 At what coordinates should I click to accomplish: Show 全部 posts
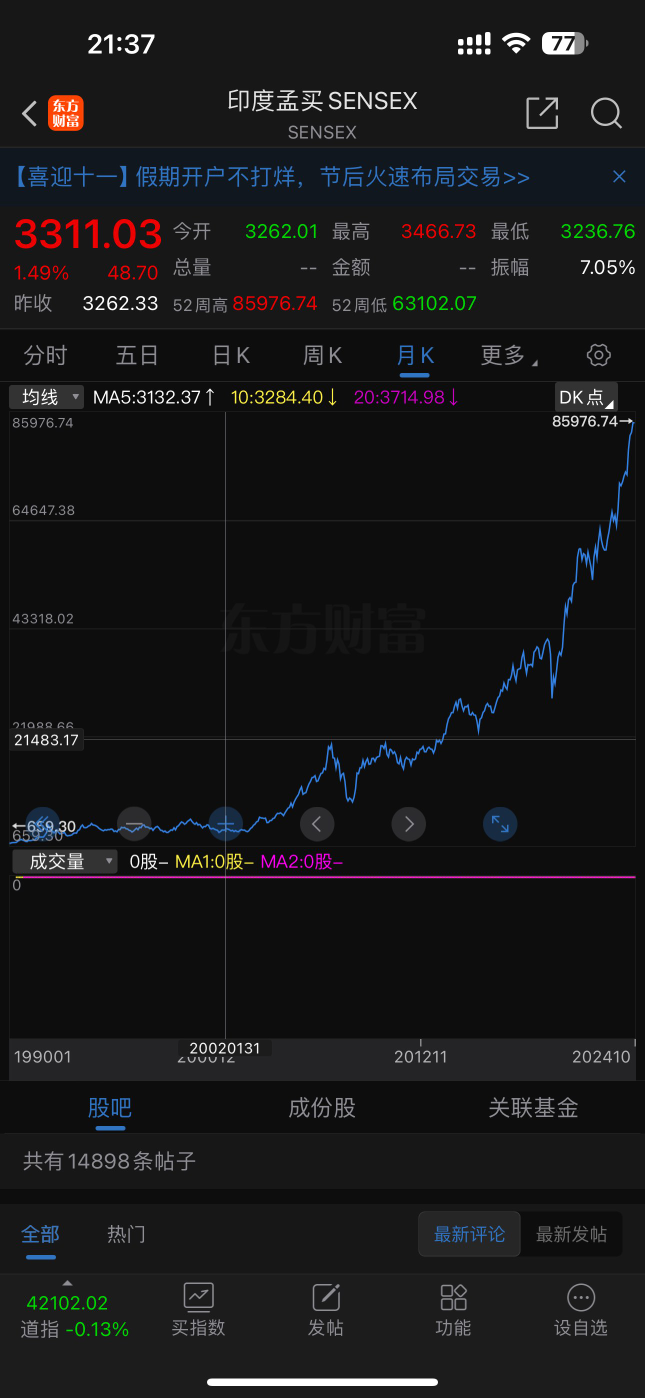pos(41,1234)
